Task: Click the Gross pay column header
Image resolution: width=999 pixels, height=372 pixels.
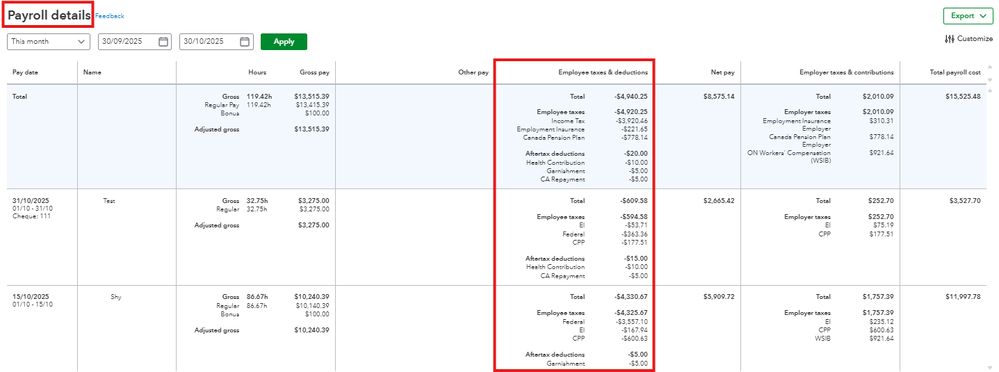Action: click(314, 72)
